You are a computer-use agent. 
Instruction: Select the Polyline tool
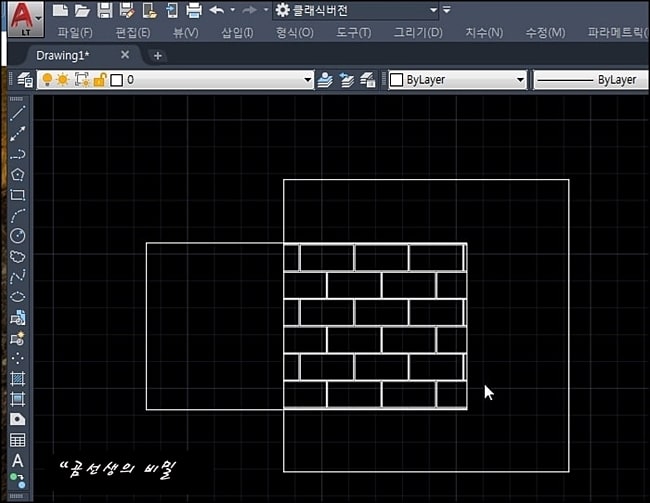pos(17,154)
